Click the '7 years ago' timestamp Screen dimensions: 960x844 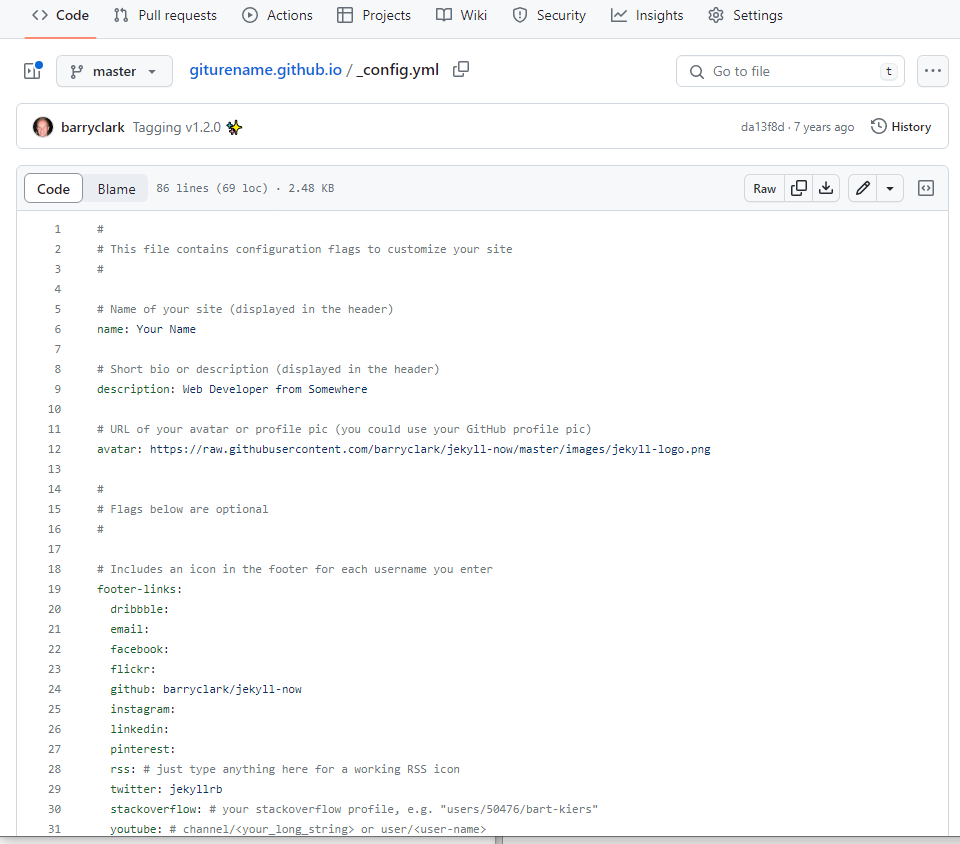click(x=823, y=127)
